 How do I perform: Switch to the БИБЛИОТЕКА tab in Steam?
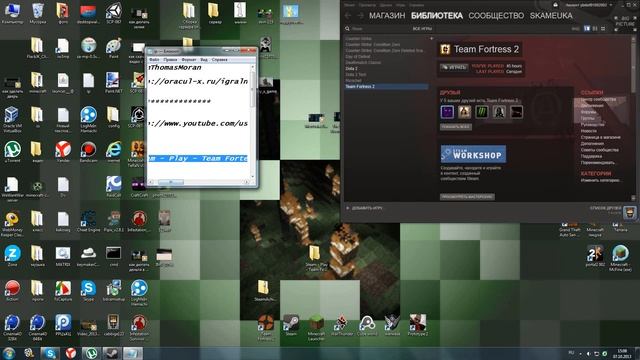point(437,16)
